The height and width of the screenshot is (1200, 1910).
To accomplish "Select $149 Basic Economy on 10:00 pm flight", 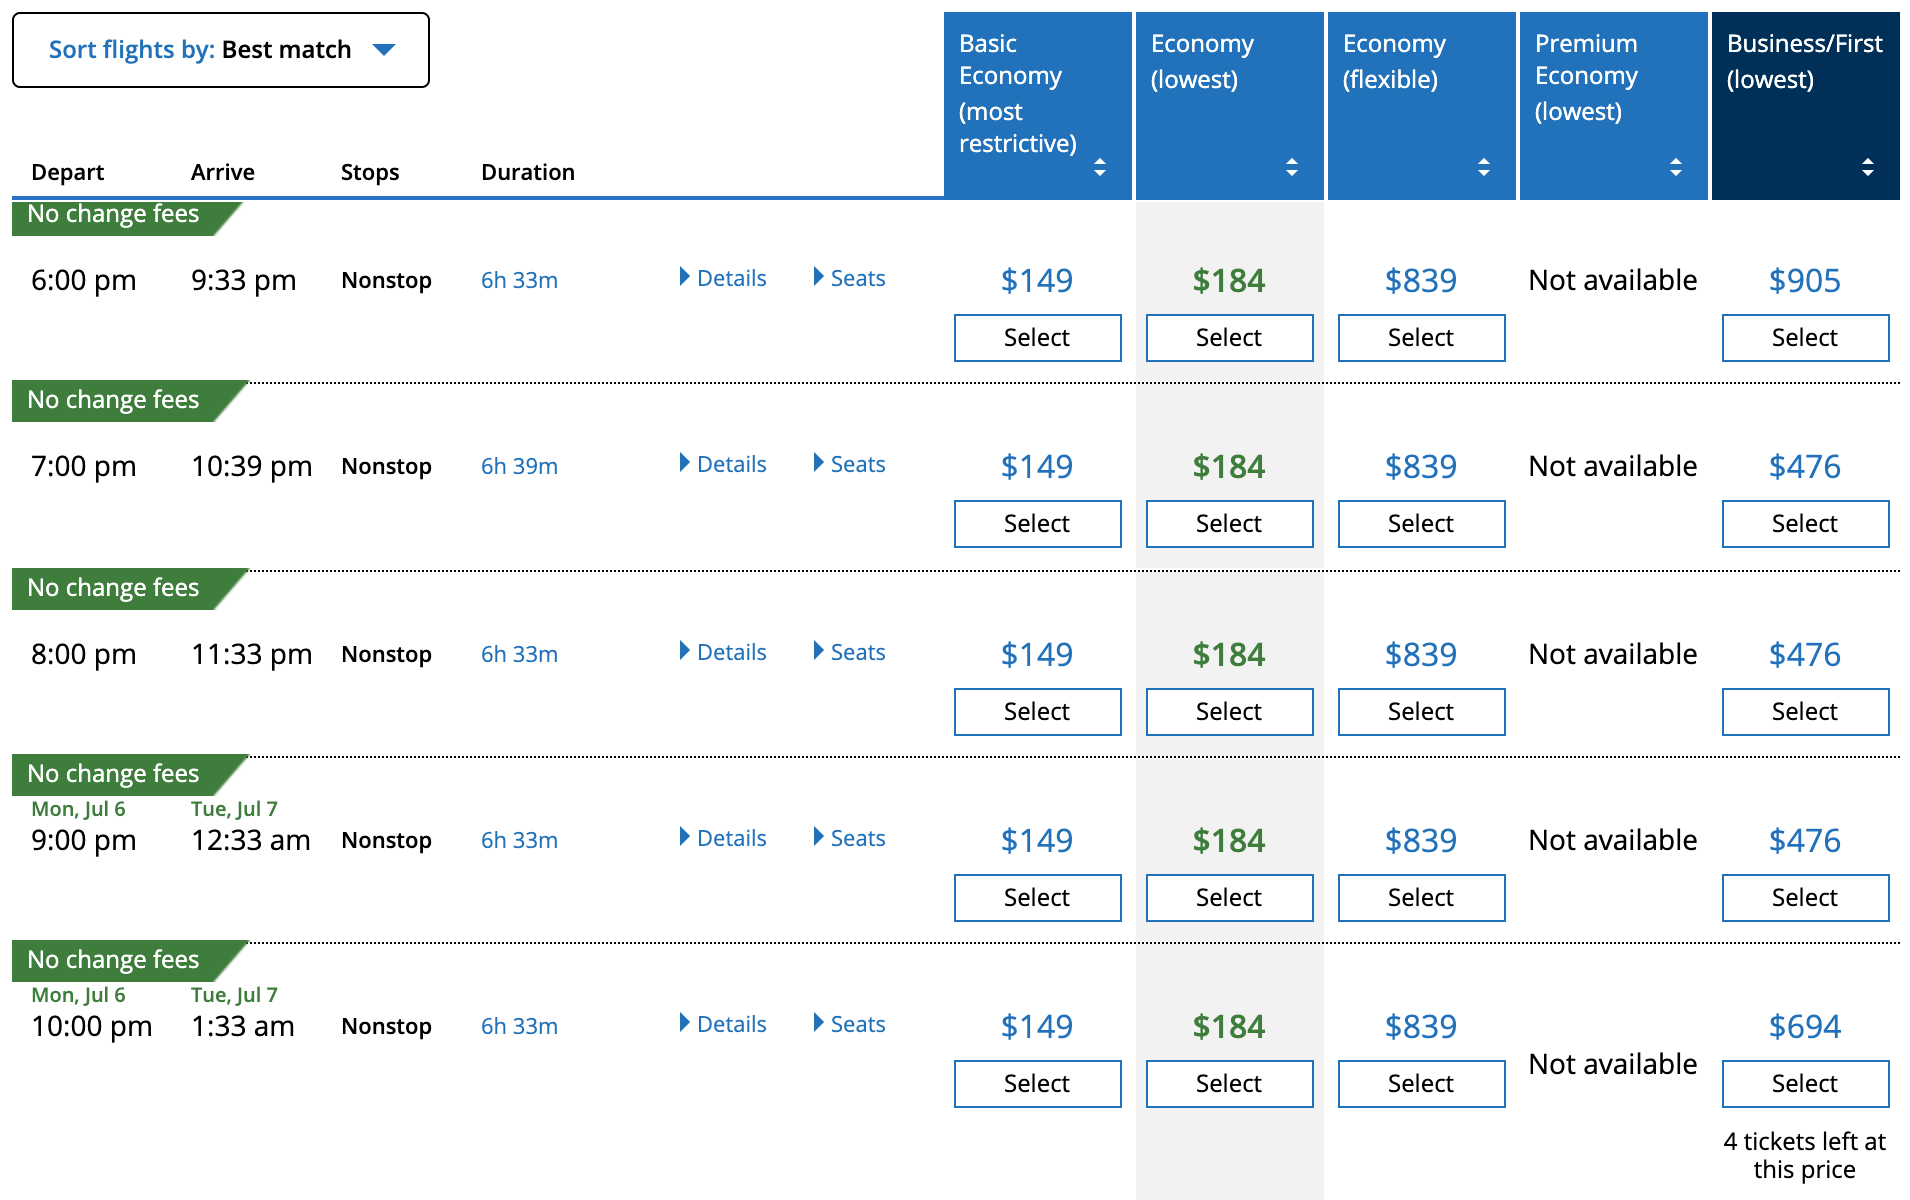I will click(x=1038, y=1084).
